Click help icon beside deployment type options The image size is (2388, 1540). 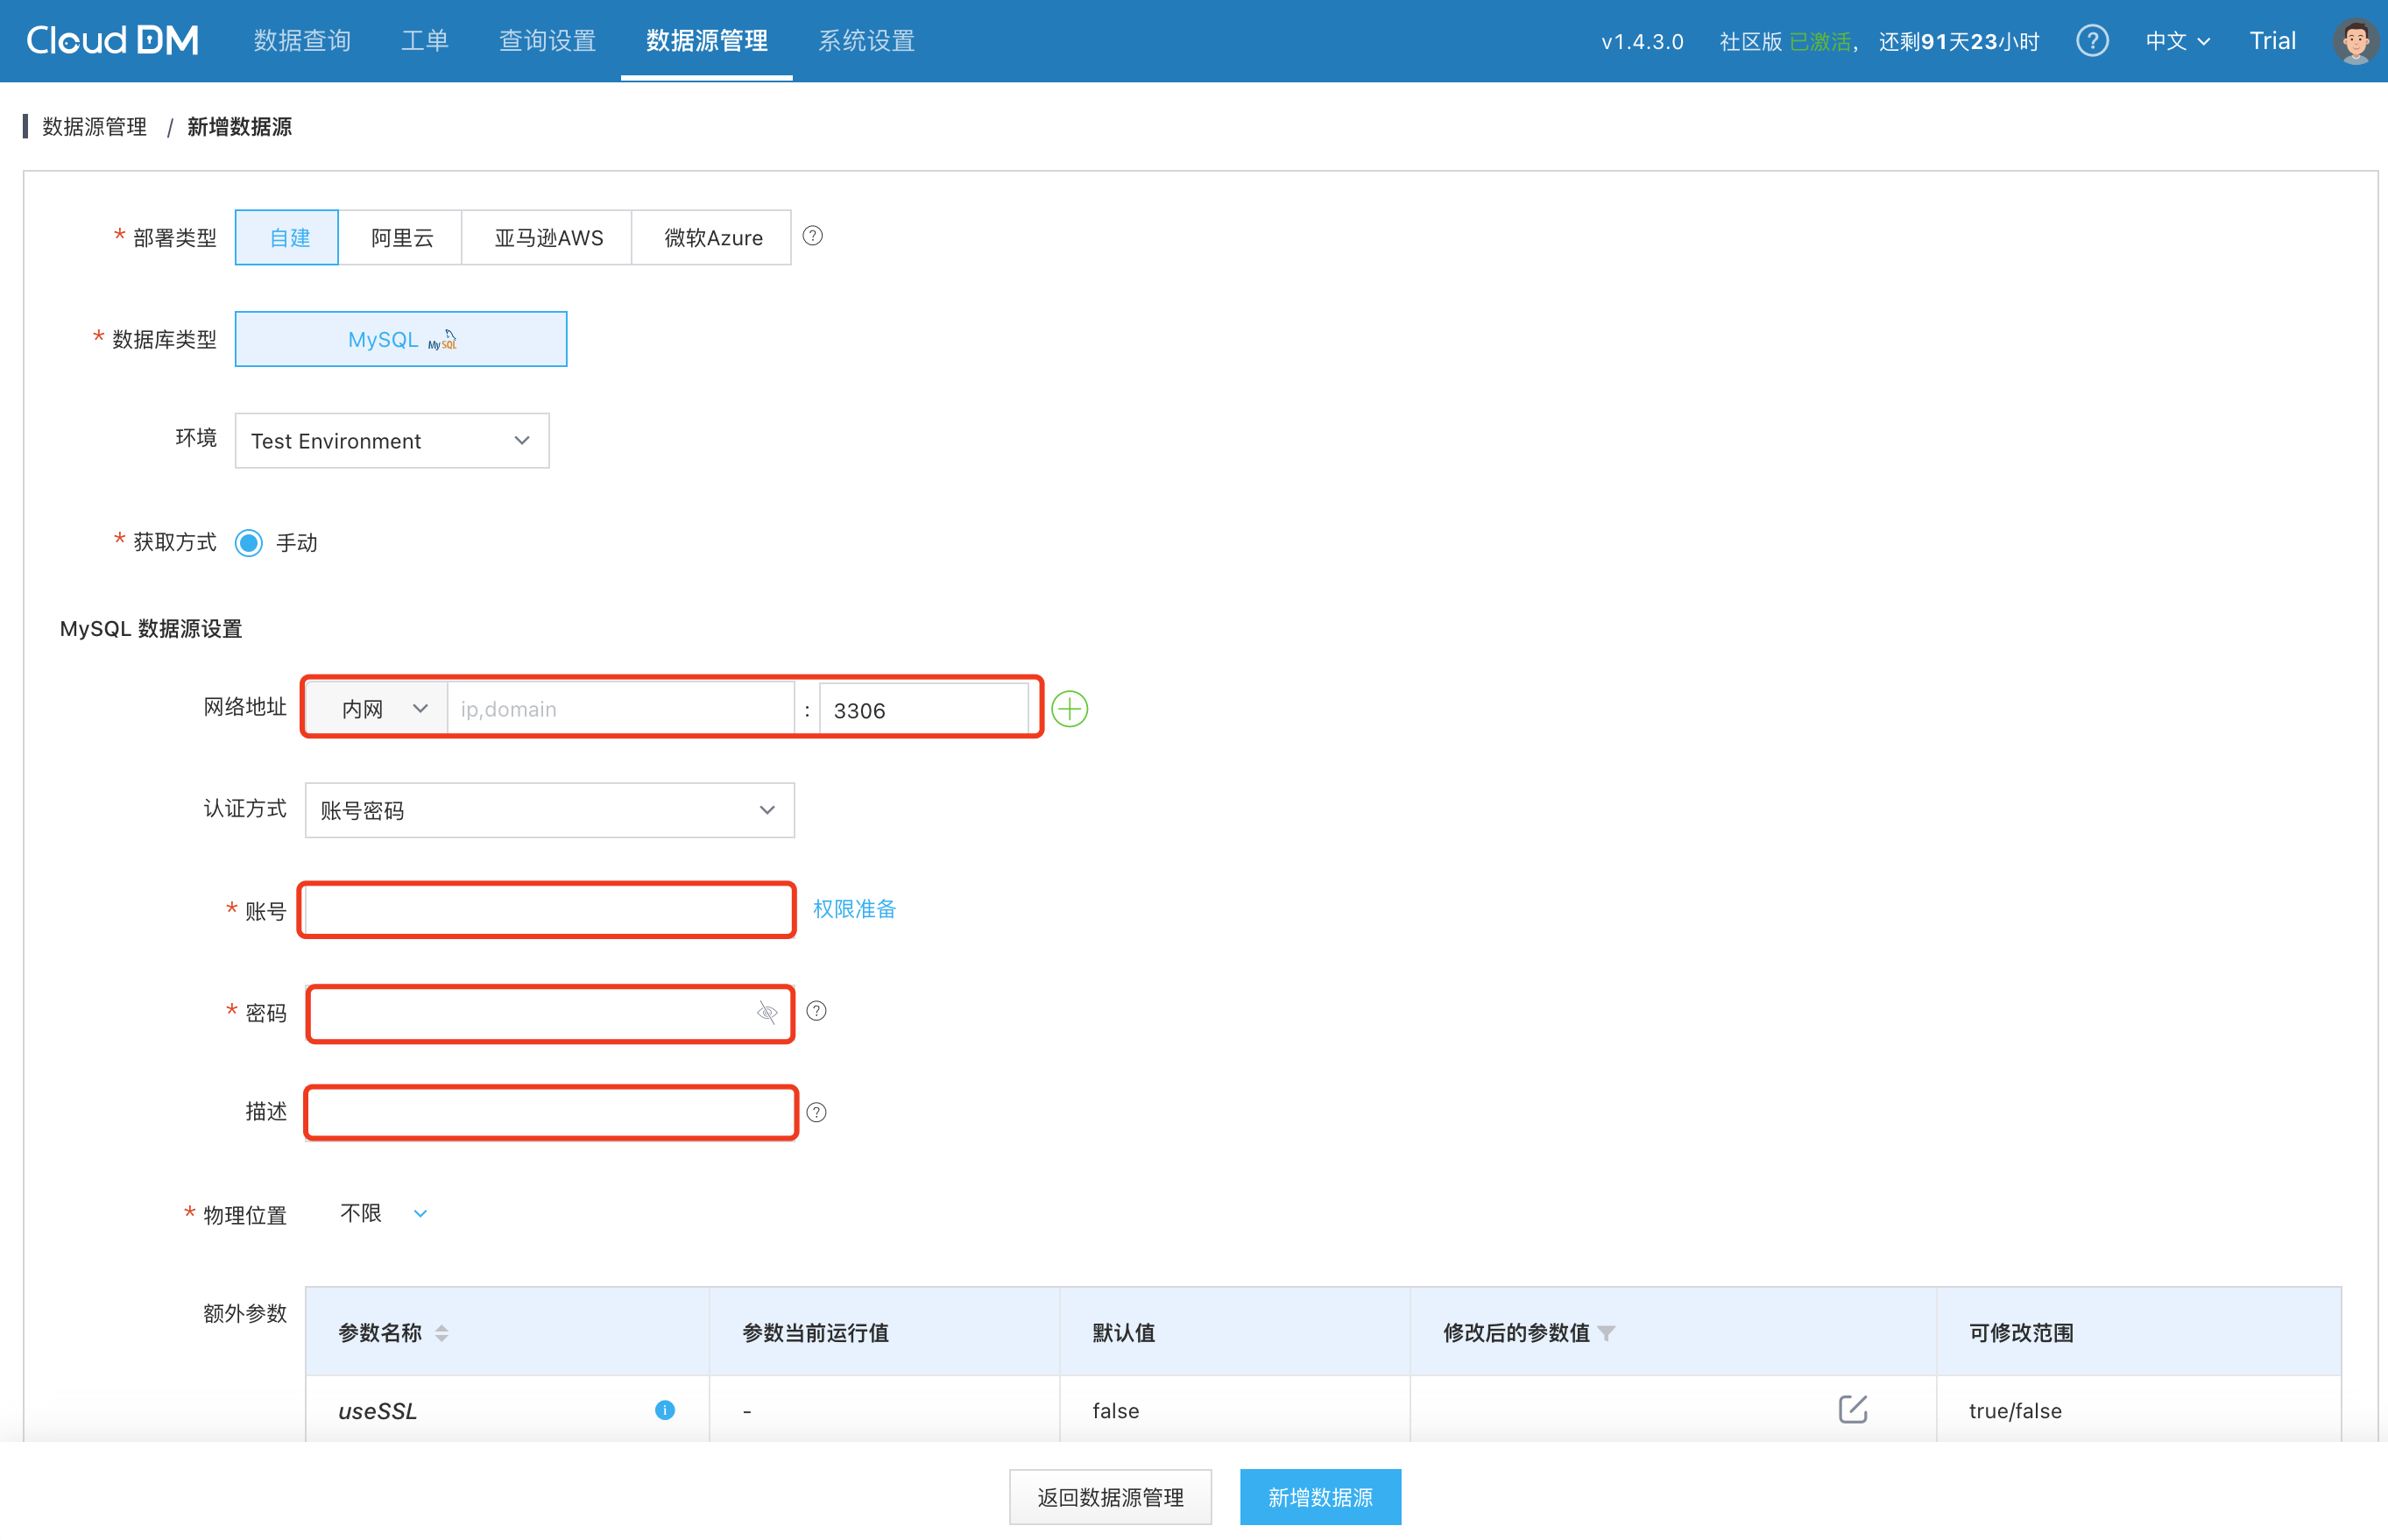tap(813, 236)
